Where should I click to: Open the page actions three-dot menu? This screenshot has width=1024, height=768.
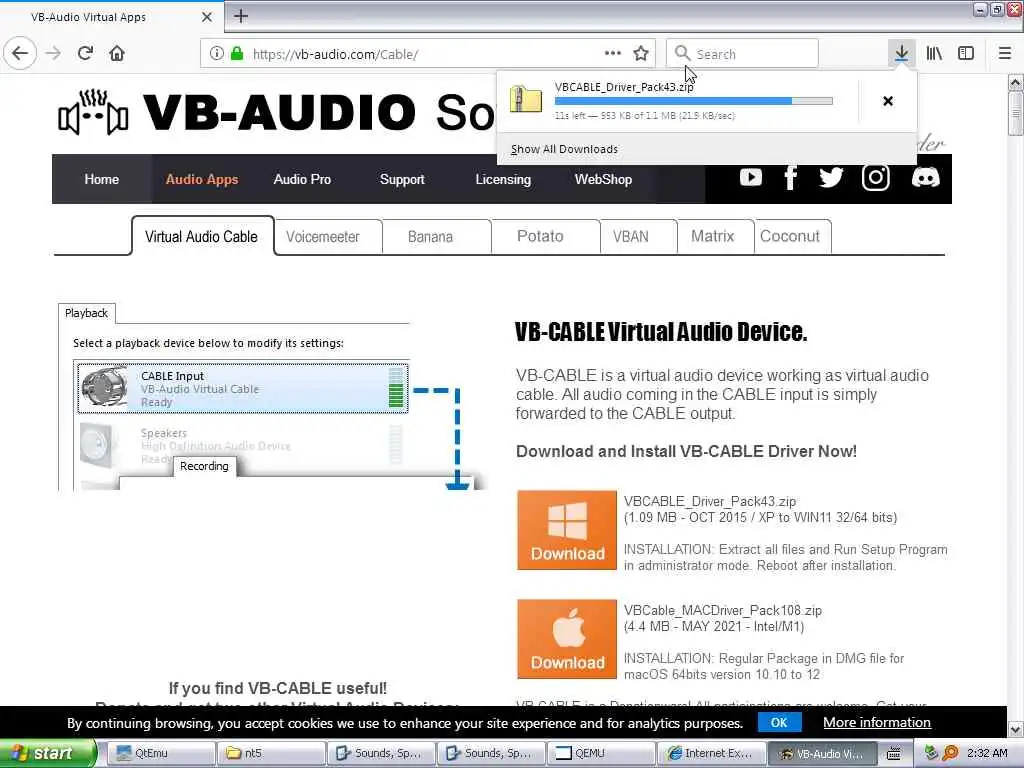pyautogui.click(x=613, y=54)
